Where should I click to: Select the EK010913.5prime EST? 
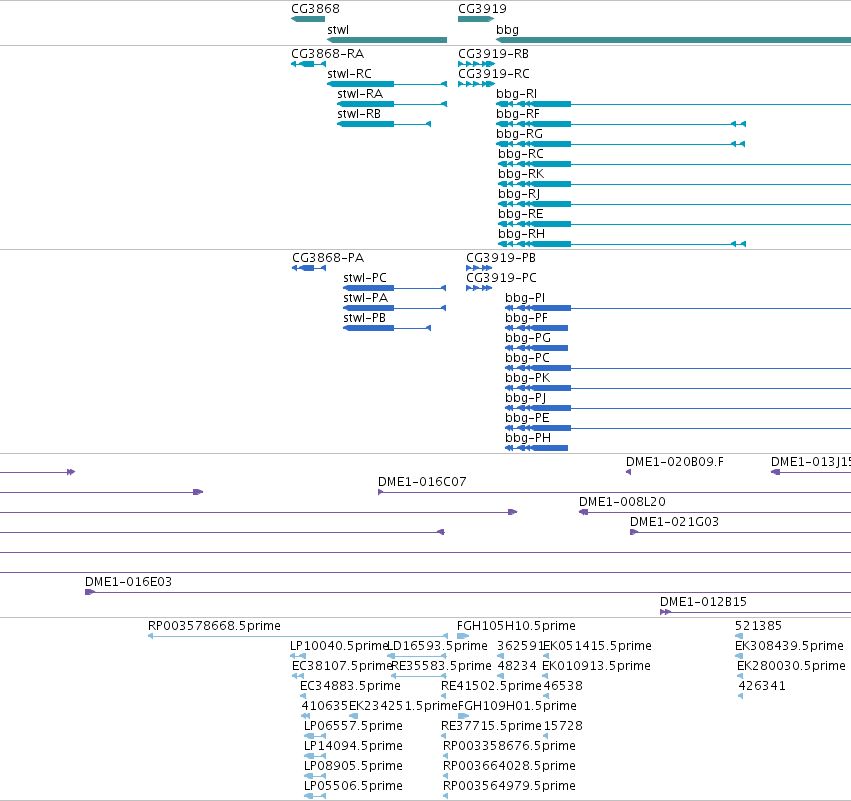(546, 676)
